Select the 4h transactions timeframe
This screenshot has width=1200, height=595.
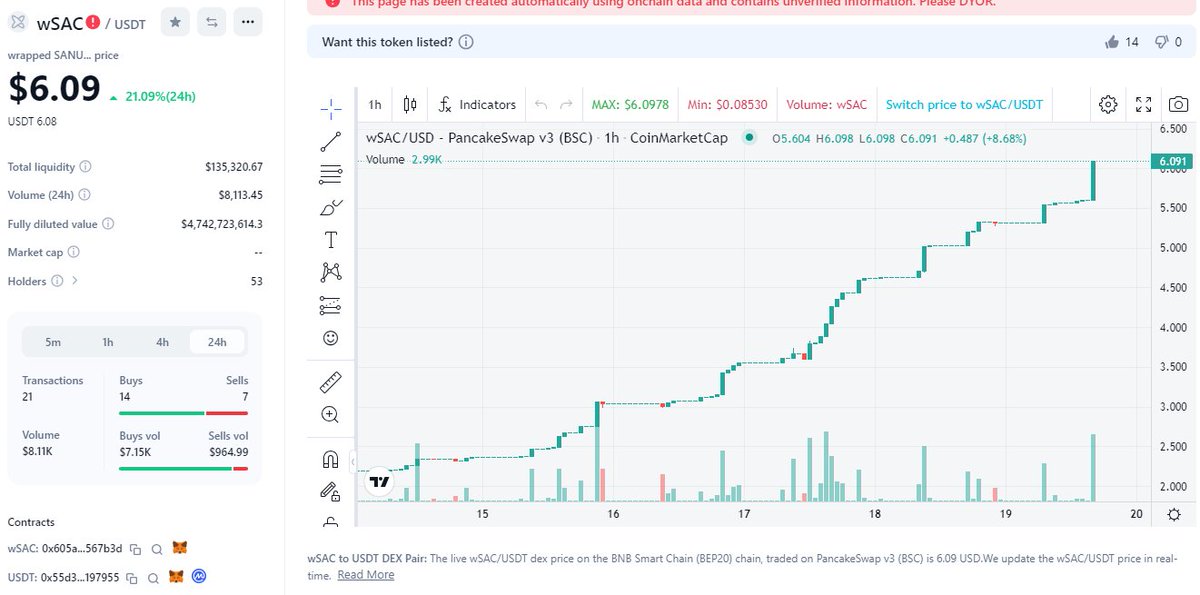click(162, 342)
